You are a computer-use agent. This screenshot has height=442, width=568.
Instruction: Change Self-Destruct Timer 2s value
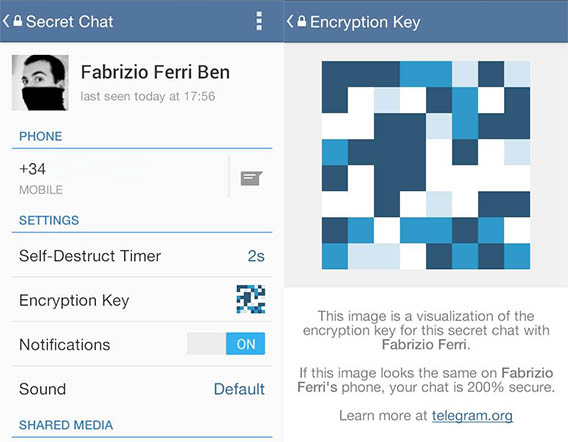[256, 256]
